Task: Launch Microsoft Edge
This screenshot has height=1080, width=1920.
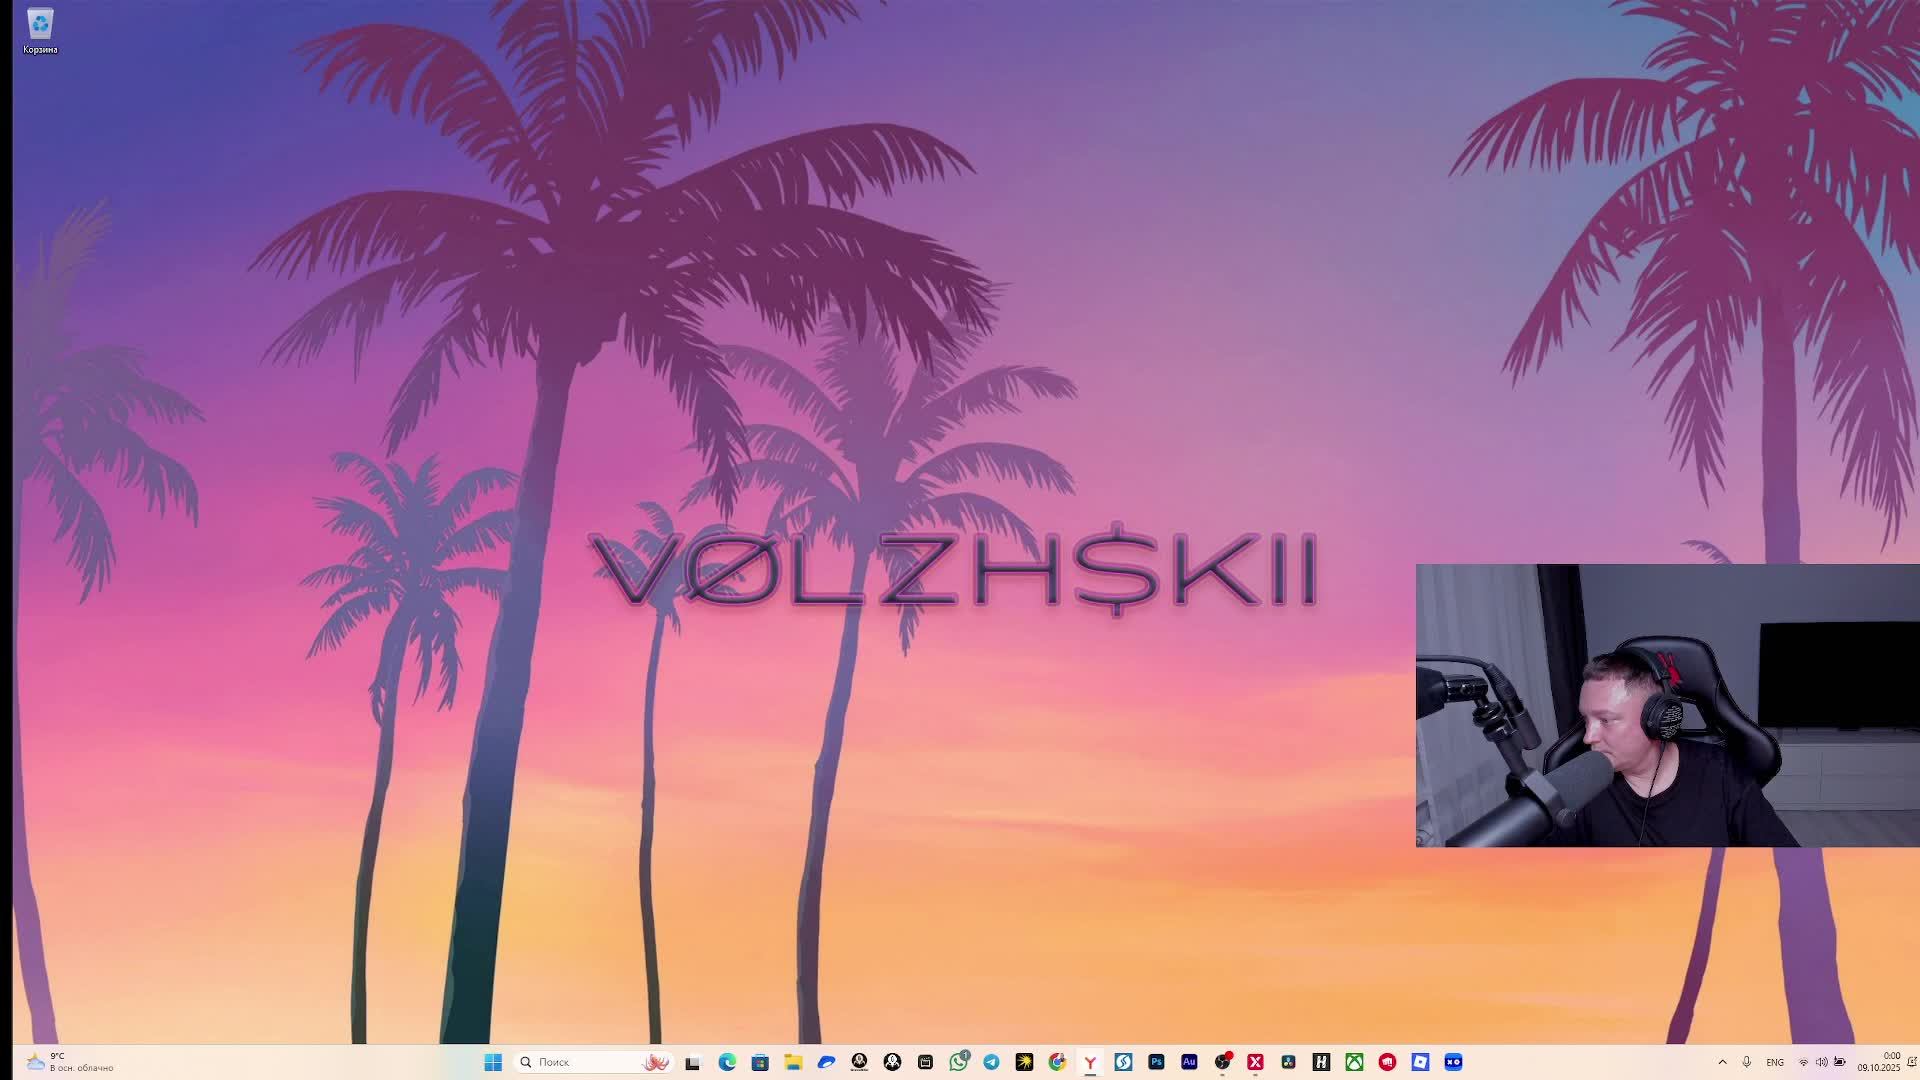Action: pos(727,1062)
